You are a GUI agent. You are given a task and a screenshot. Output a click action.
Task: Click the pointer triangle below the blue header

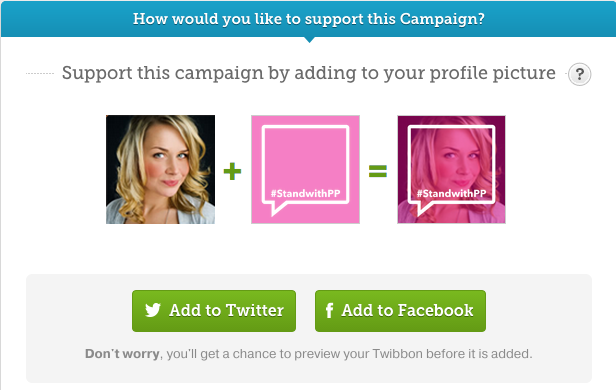coord(309,39)
